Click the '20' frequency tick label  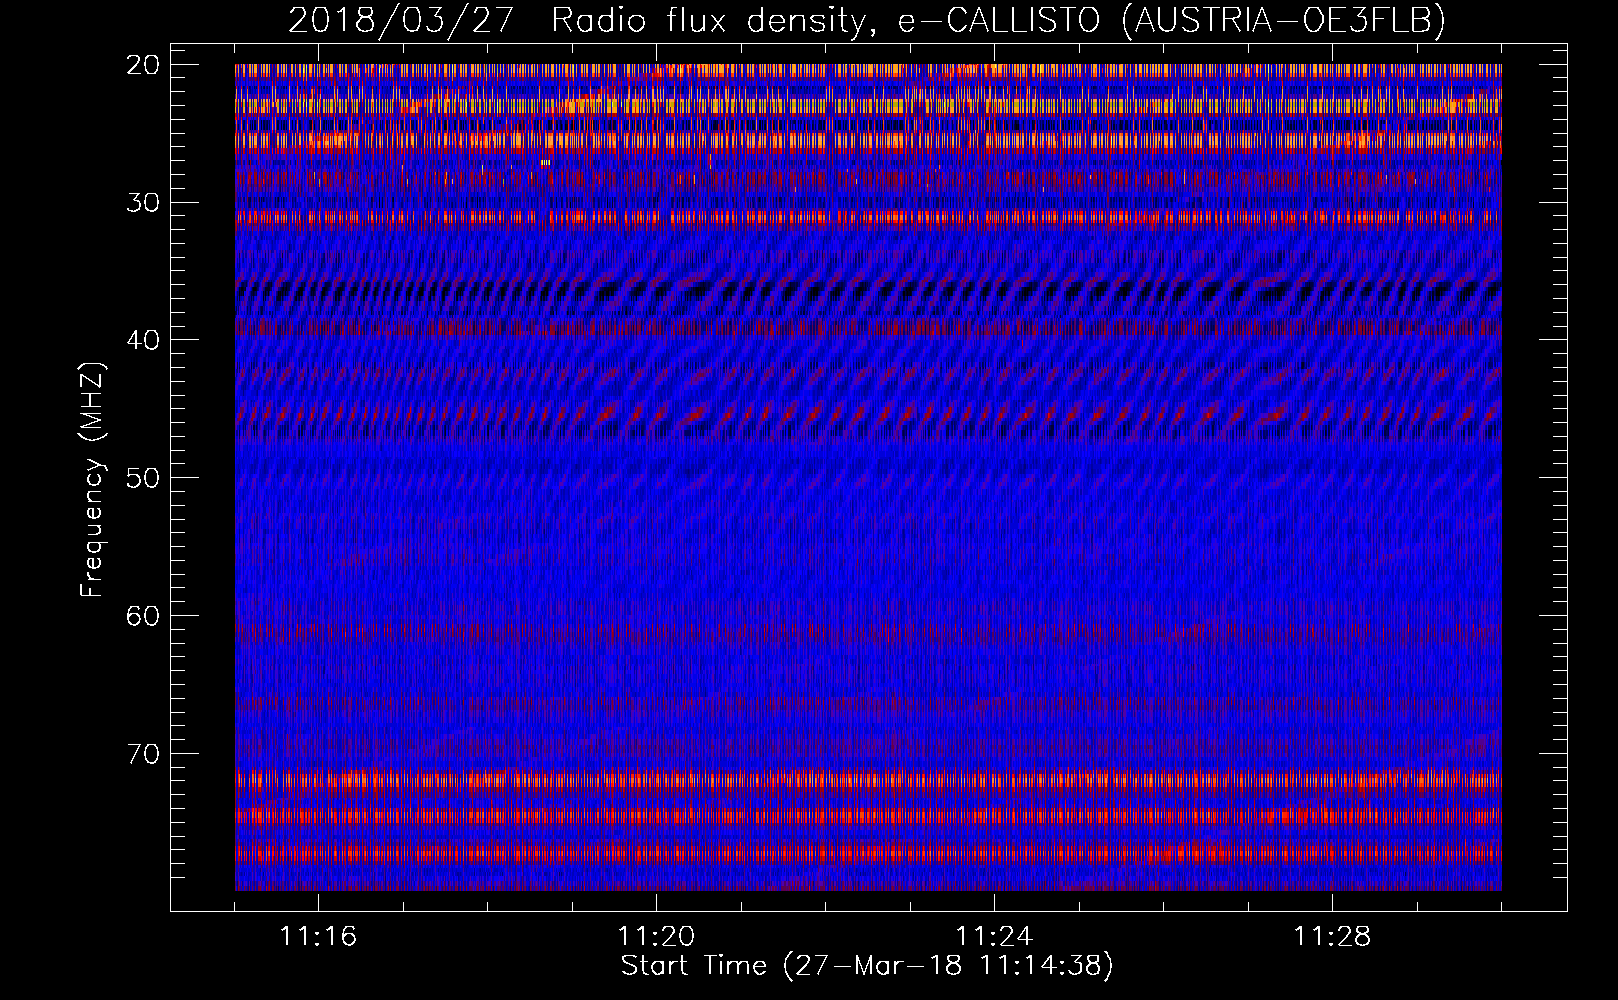(144, 65)
